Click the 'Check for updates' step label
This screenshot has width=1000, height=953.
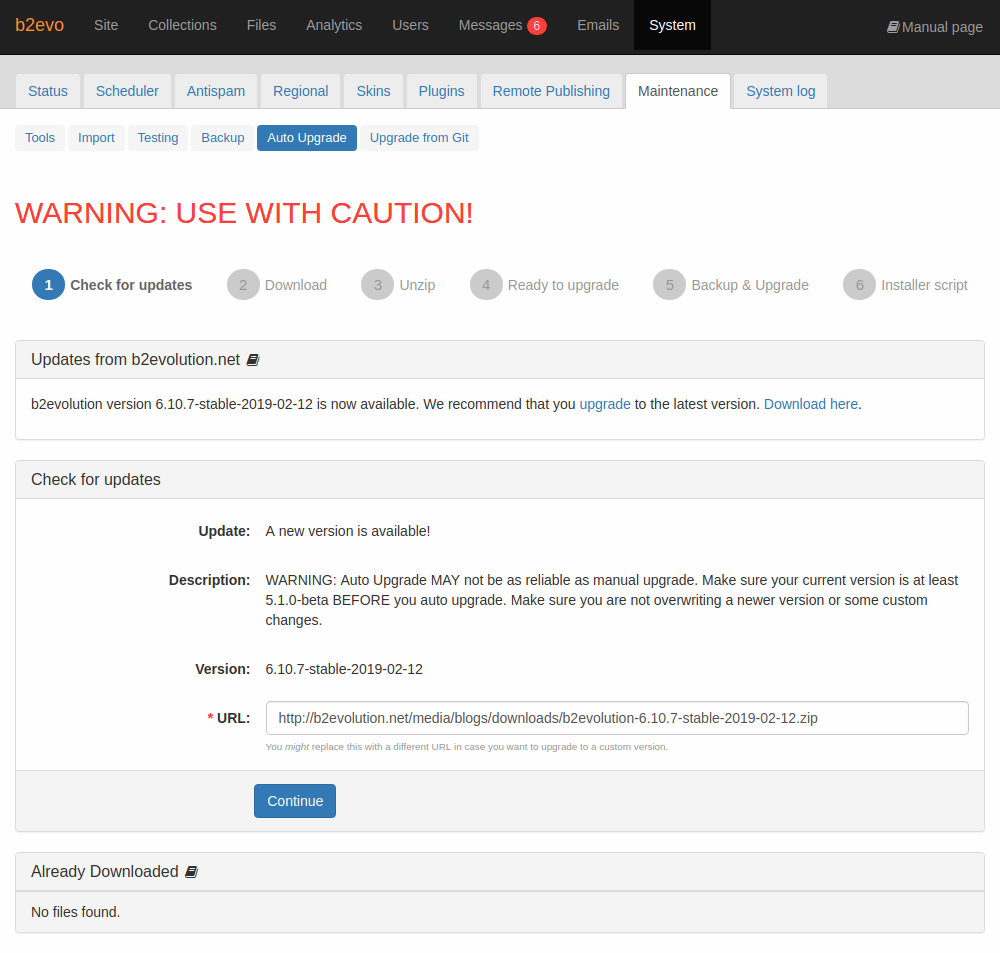(131, 285)
